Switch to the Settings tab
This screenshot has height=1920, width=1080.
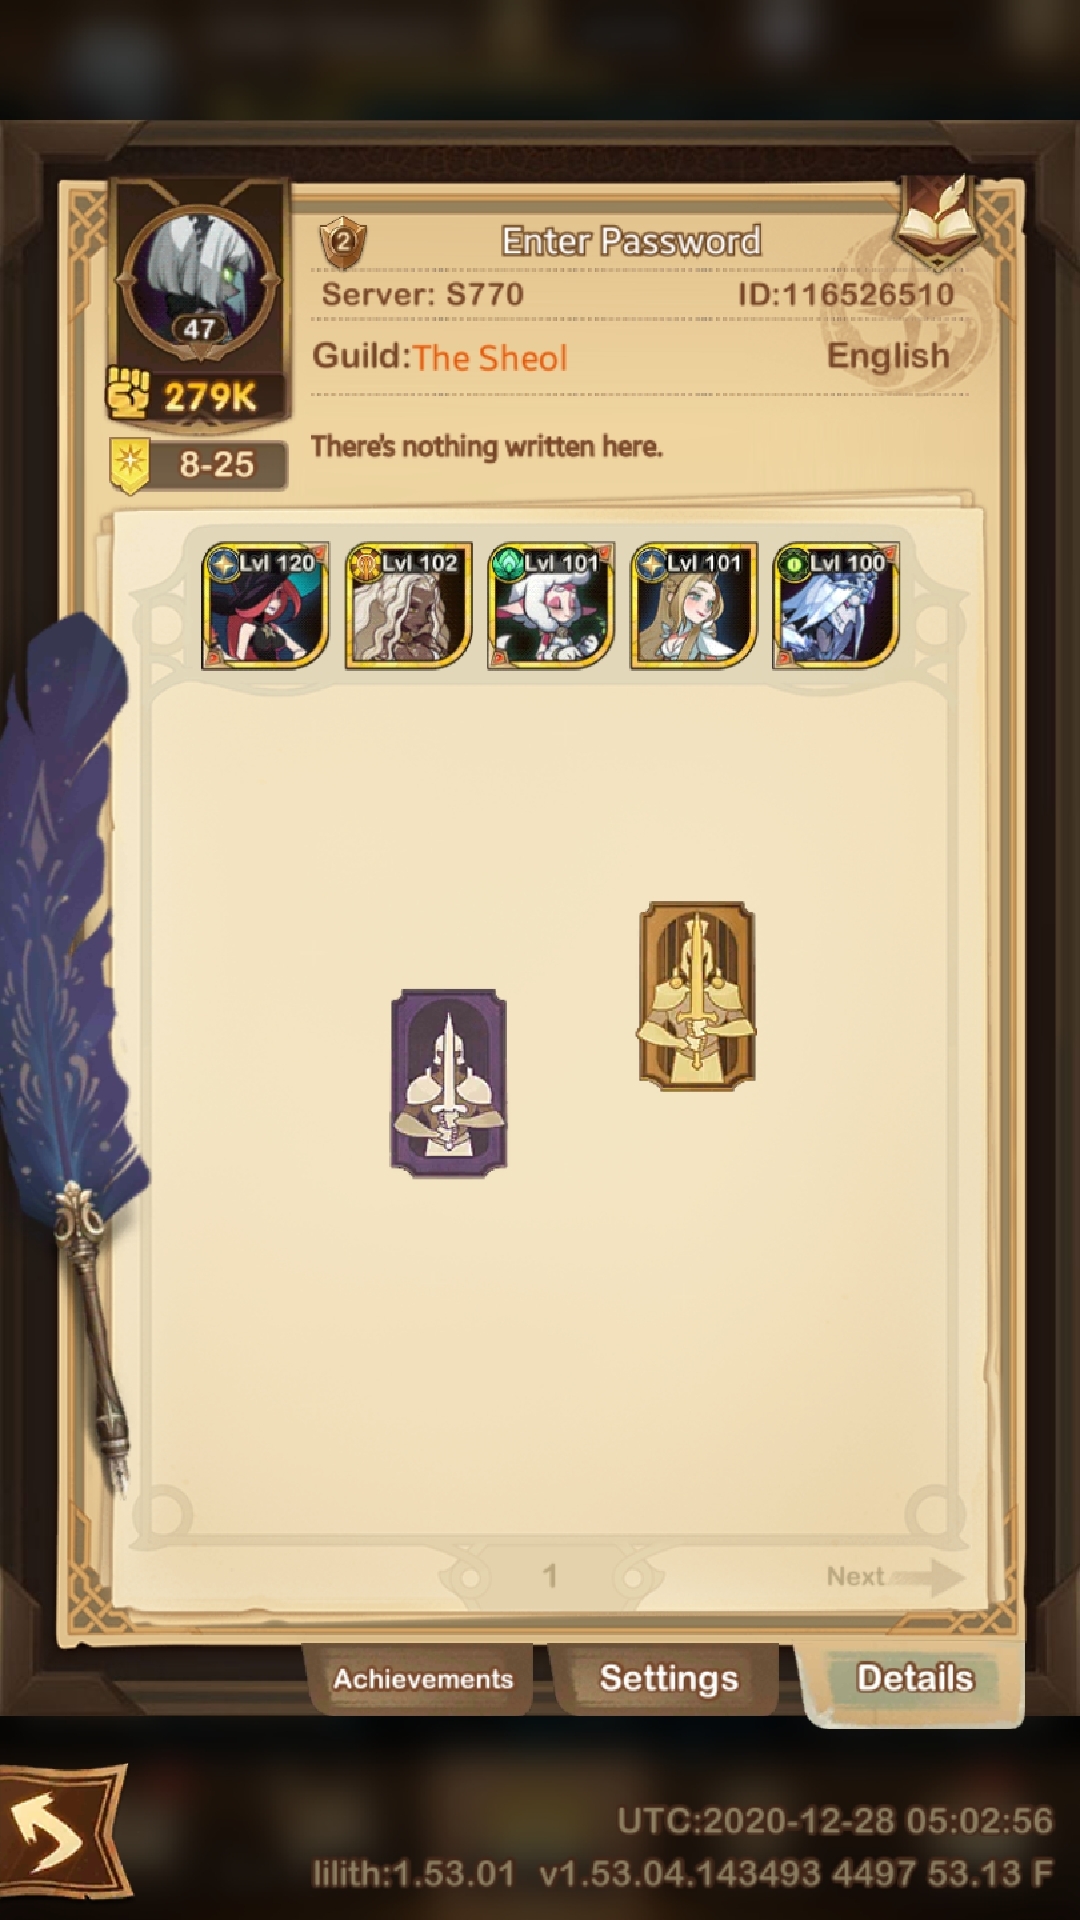(668, 1679)
